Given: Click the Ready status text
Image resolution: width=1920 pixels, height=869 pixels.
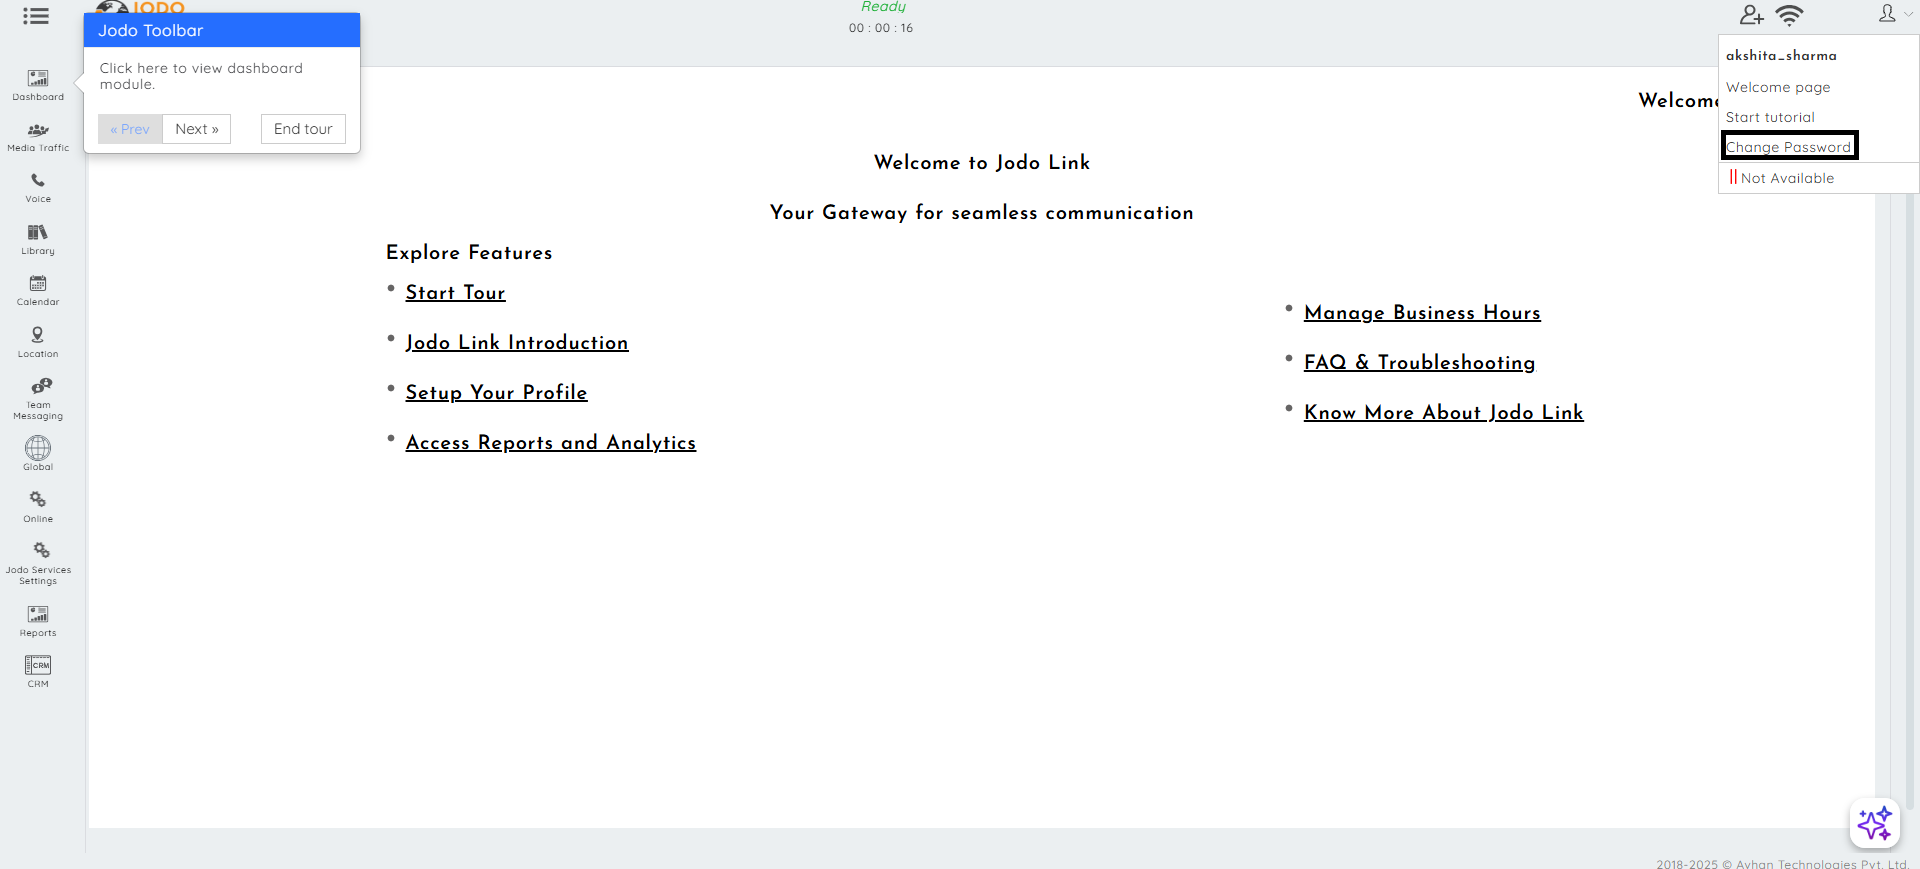Looking at the screenshot, I should (883, 7).
